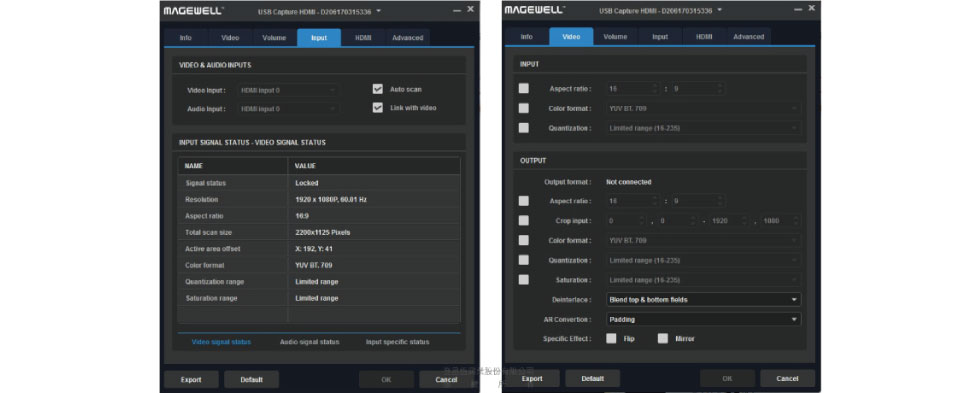Open device selector arrow in left window title
Image resolution: width=960 pixels, height=393 pixels.
378,11
